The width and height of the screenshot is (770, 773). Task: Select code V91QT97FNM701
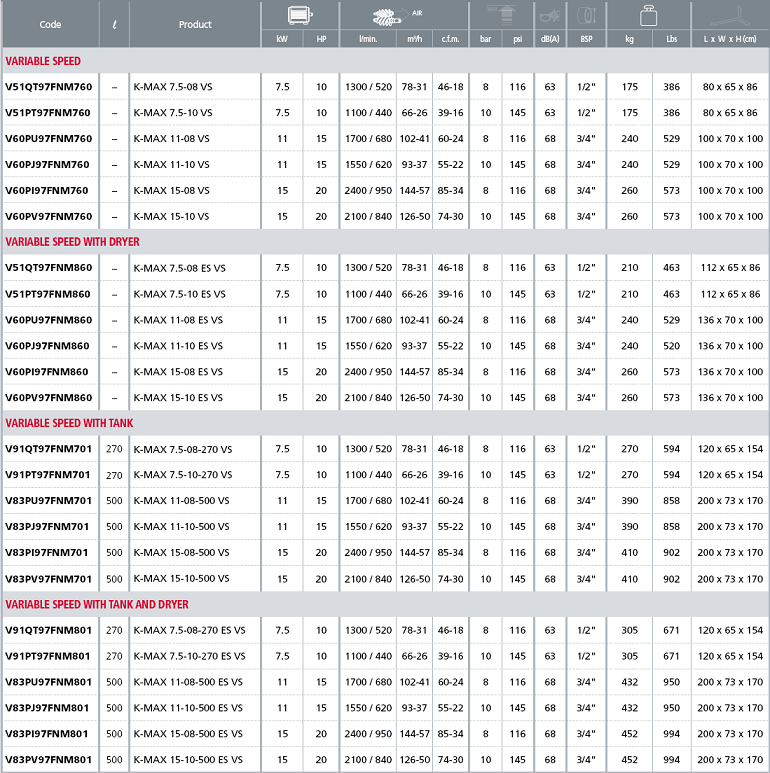[x=48, y=449]
